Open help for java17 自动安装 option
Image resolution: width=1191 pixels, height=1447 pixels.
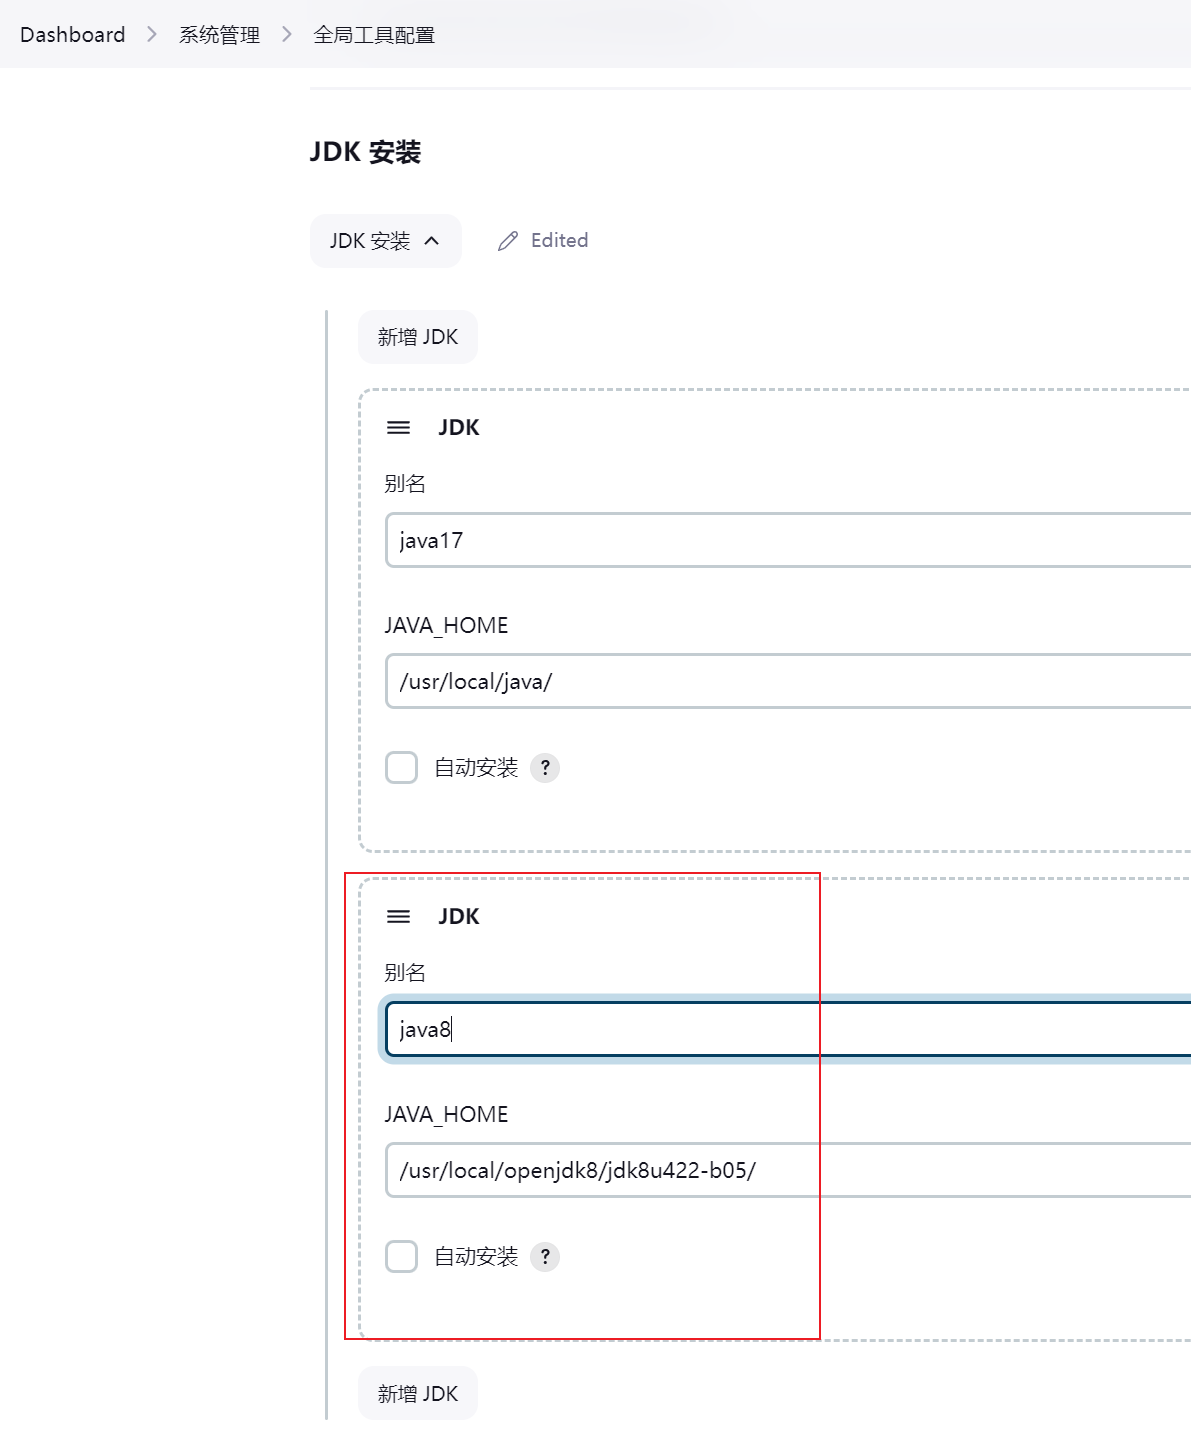(545, 768)
